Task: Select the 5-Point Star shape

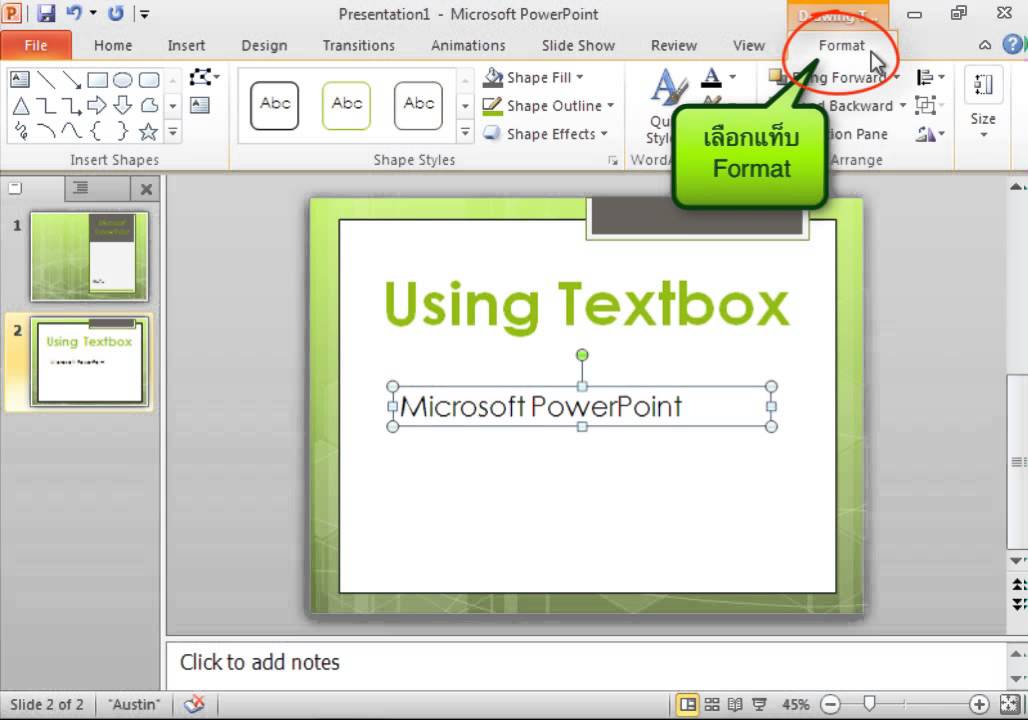Action: tap(149, 132)
